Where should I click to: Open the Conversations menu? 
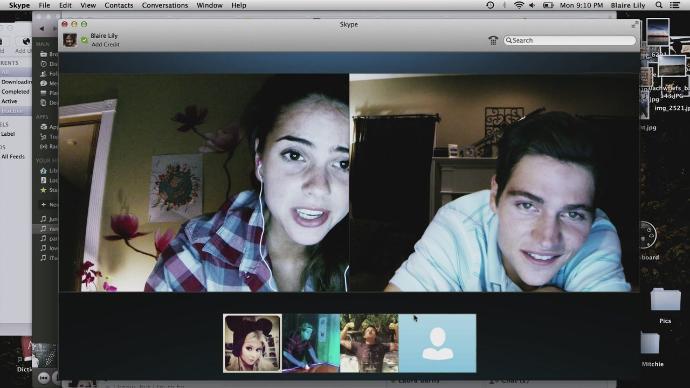pos(165,5)
